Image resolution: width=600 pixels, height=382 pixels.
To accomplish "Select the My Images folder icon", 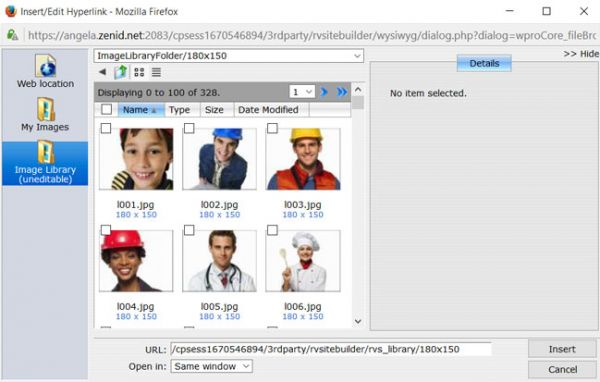I will click(x=46, y=109).
